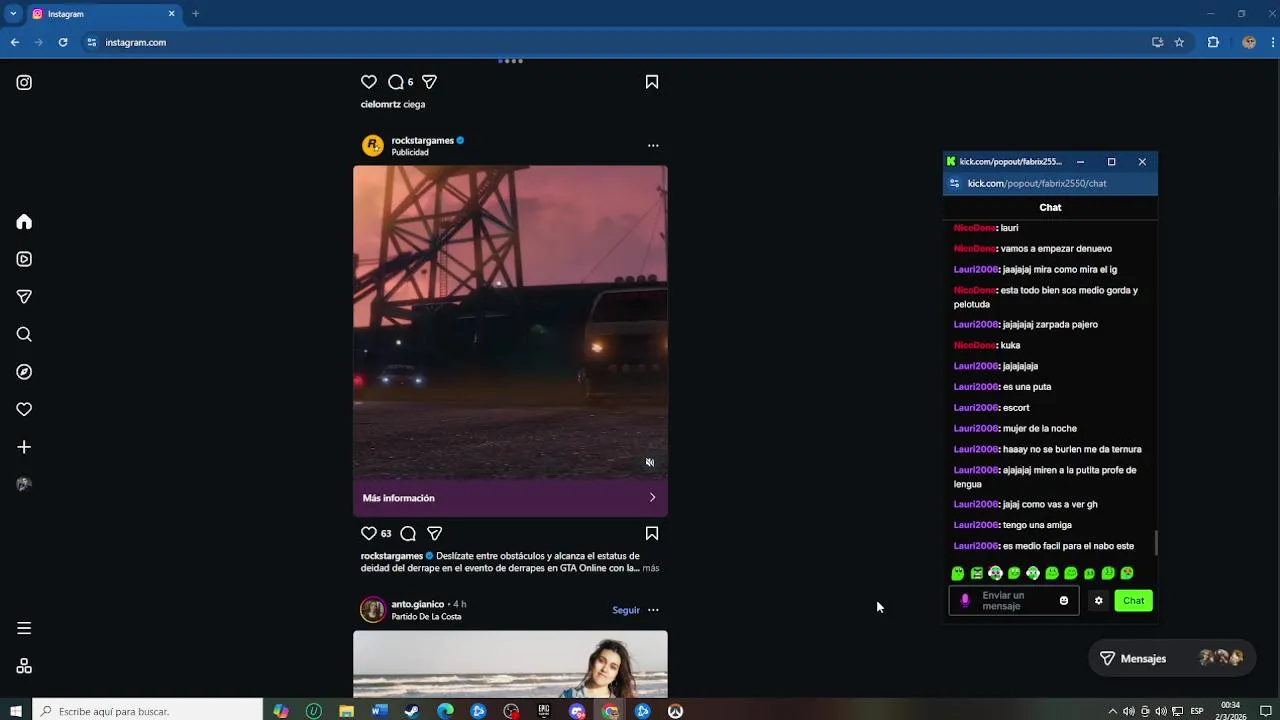The height and width of the screenshot is (720, 1280).
Task: Open the anto.gianico username link
Action: (418, 604)
